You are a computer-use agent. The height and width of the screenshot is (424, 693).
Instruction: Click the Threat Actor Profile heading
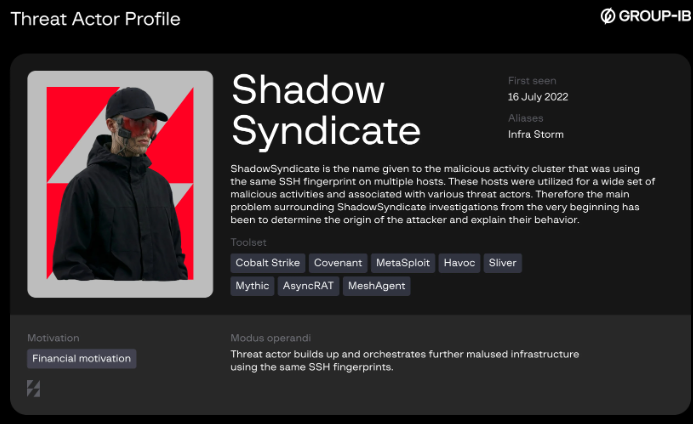96,18
